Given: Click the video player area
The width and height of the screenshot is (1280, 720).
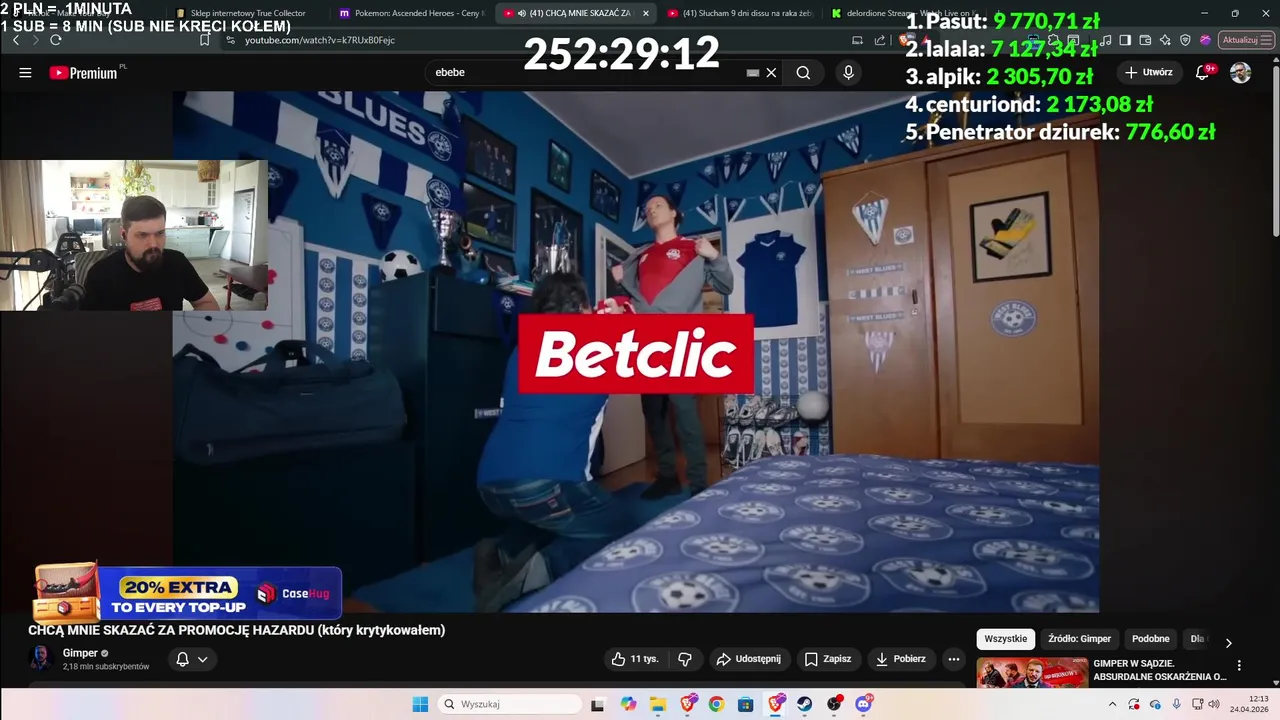Looking at the screenshot, I should (x=636, y=352).
